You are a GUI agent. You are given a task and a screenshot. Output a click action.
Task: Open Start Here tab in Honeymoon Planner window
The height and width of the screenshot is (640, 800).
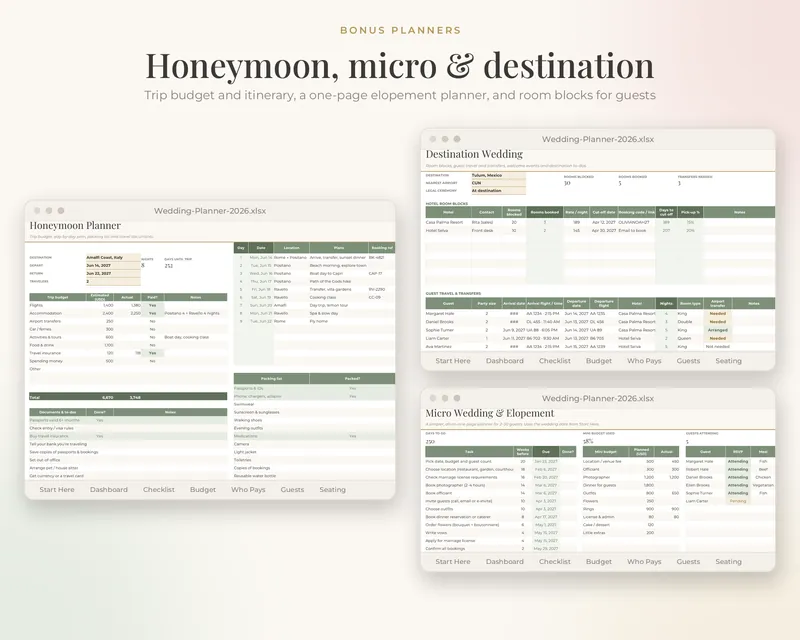click(x=57, y=489)
